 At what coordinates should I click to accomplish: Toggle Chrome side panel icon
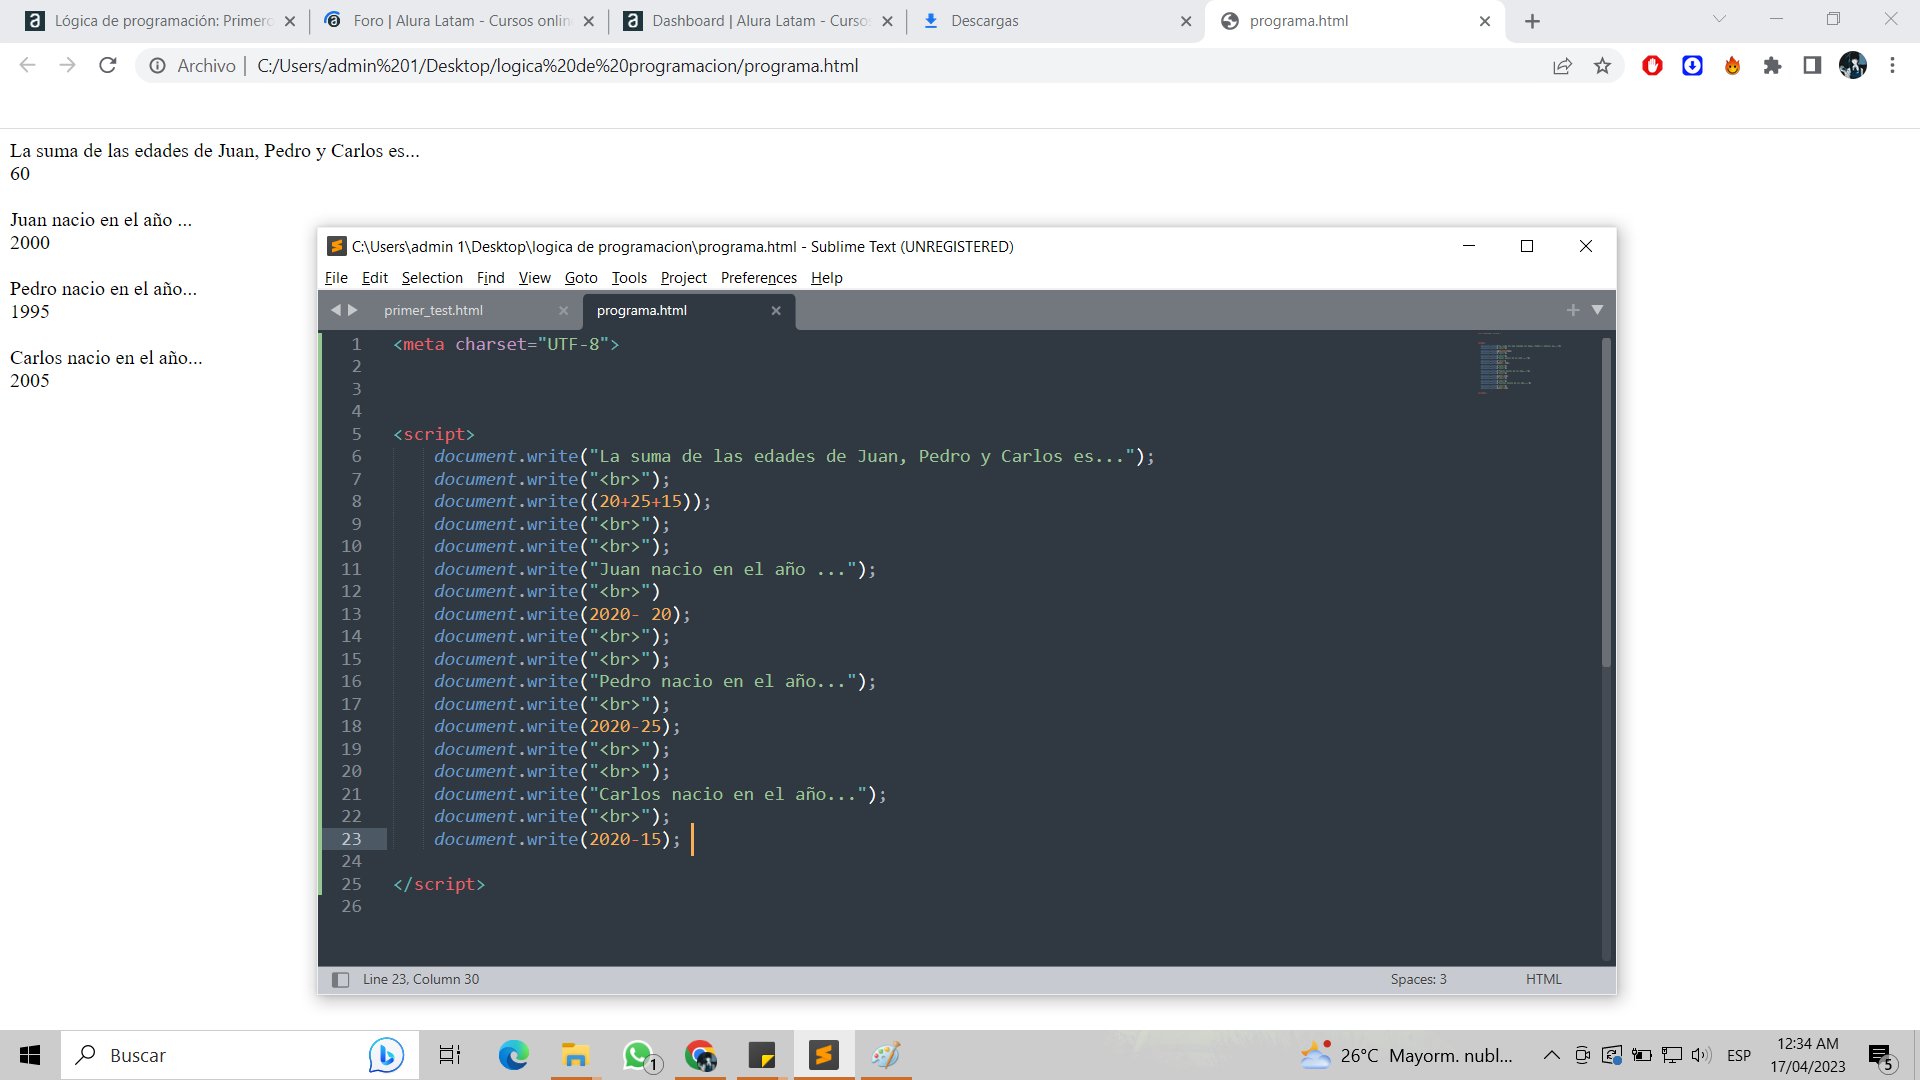pos(1812,66)
